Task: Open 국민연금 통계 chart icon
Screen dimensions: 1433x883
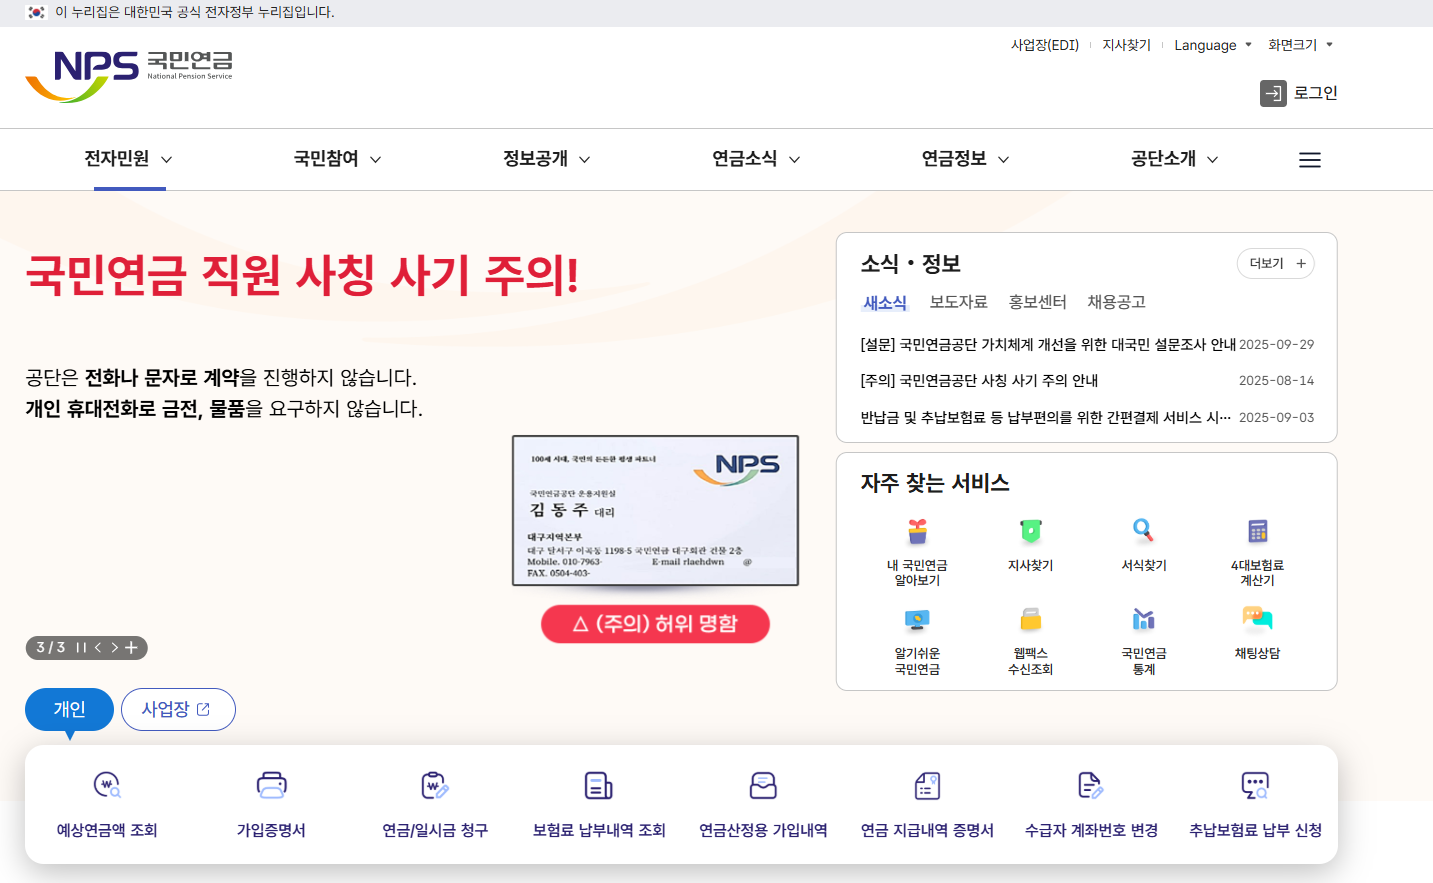Action: click(x=1143, y=620)
